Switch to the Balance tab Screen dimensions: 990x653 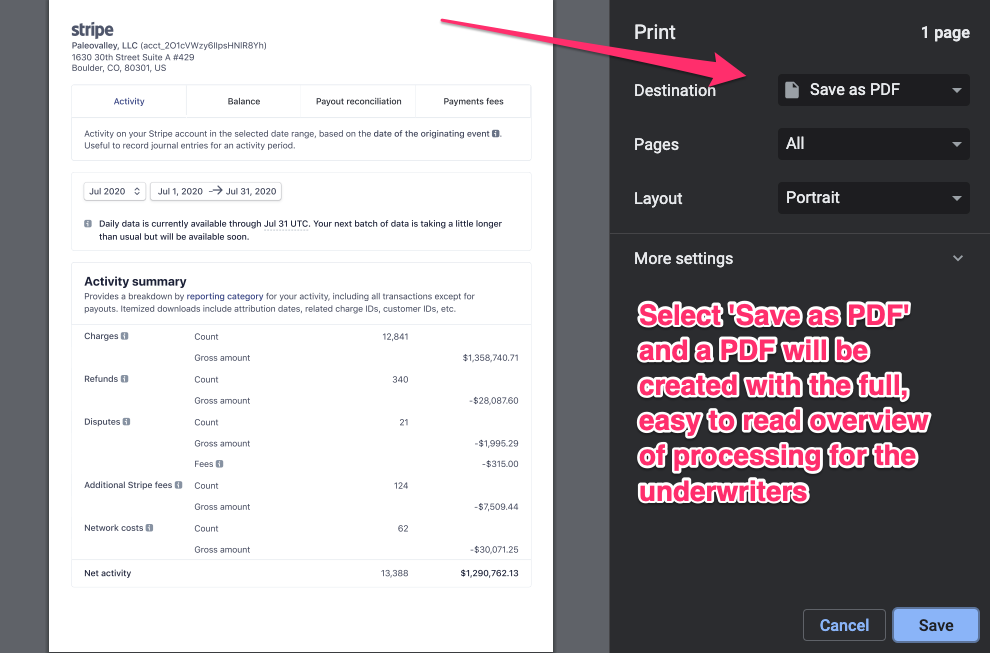click(244, 101)
